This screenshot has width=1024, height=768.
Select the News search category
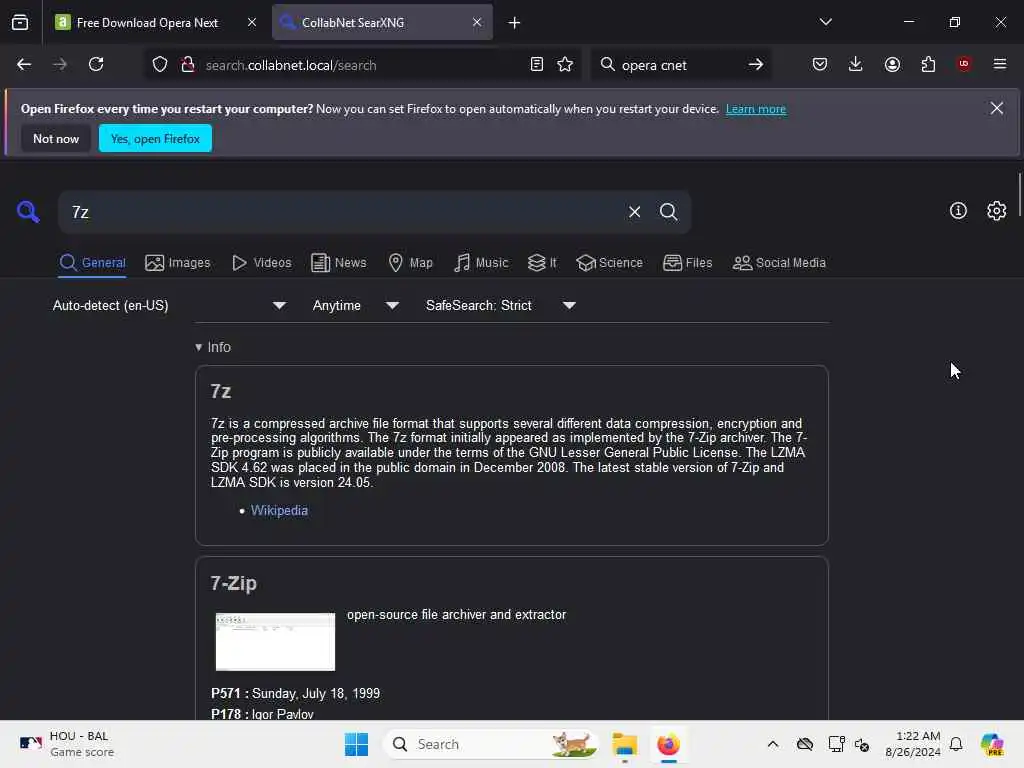click(x=338, y=263)
